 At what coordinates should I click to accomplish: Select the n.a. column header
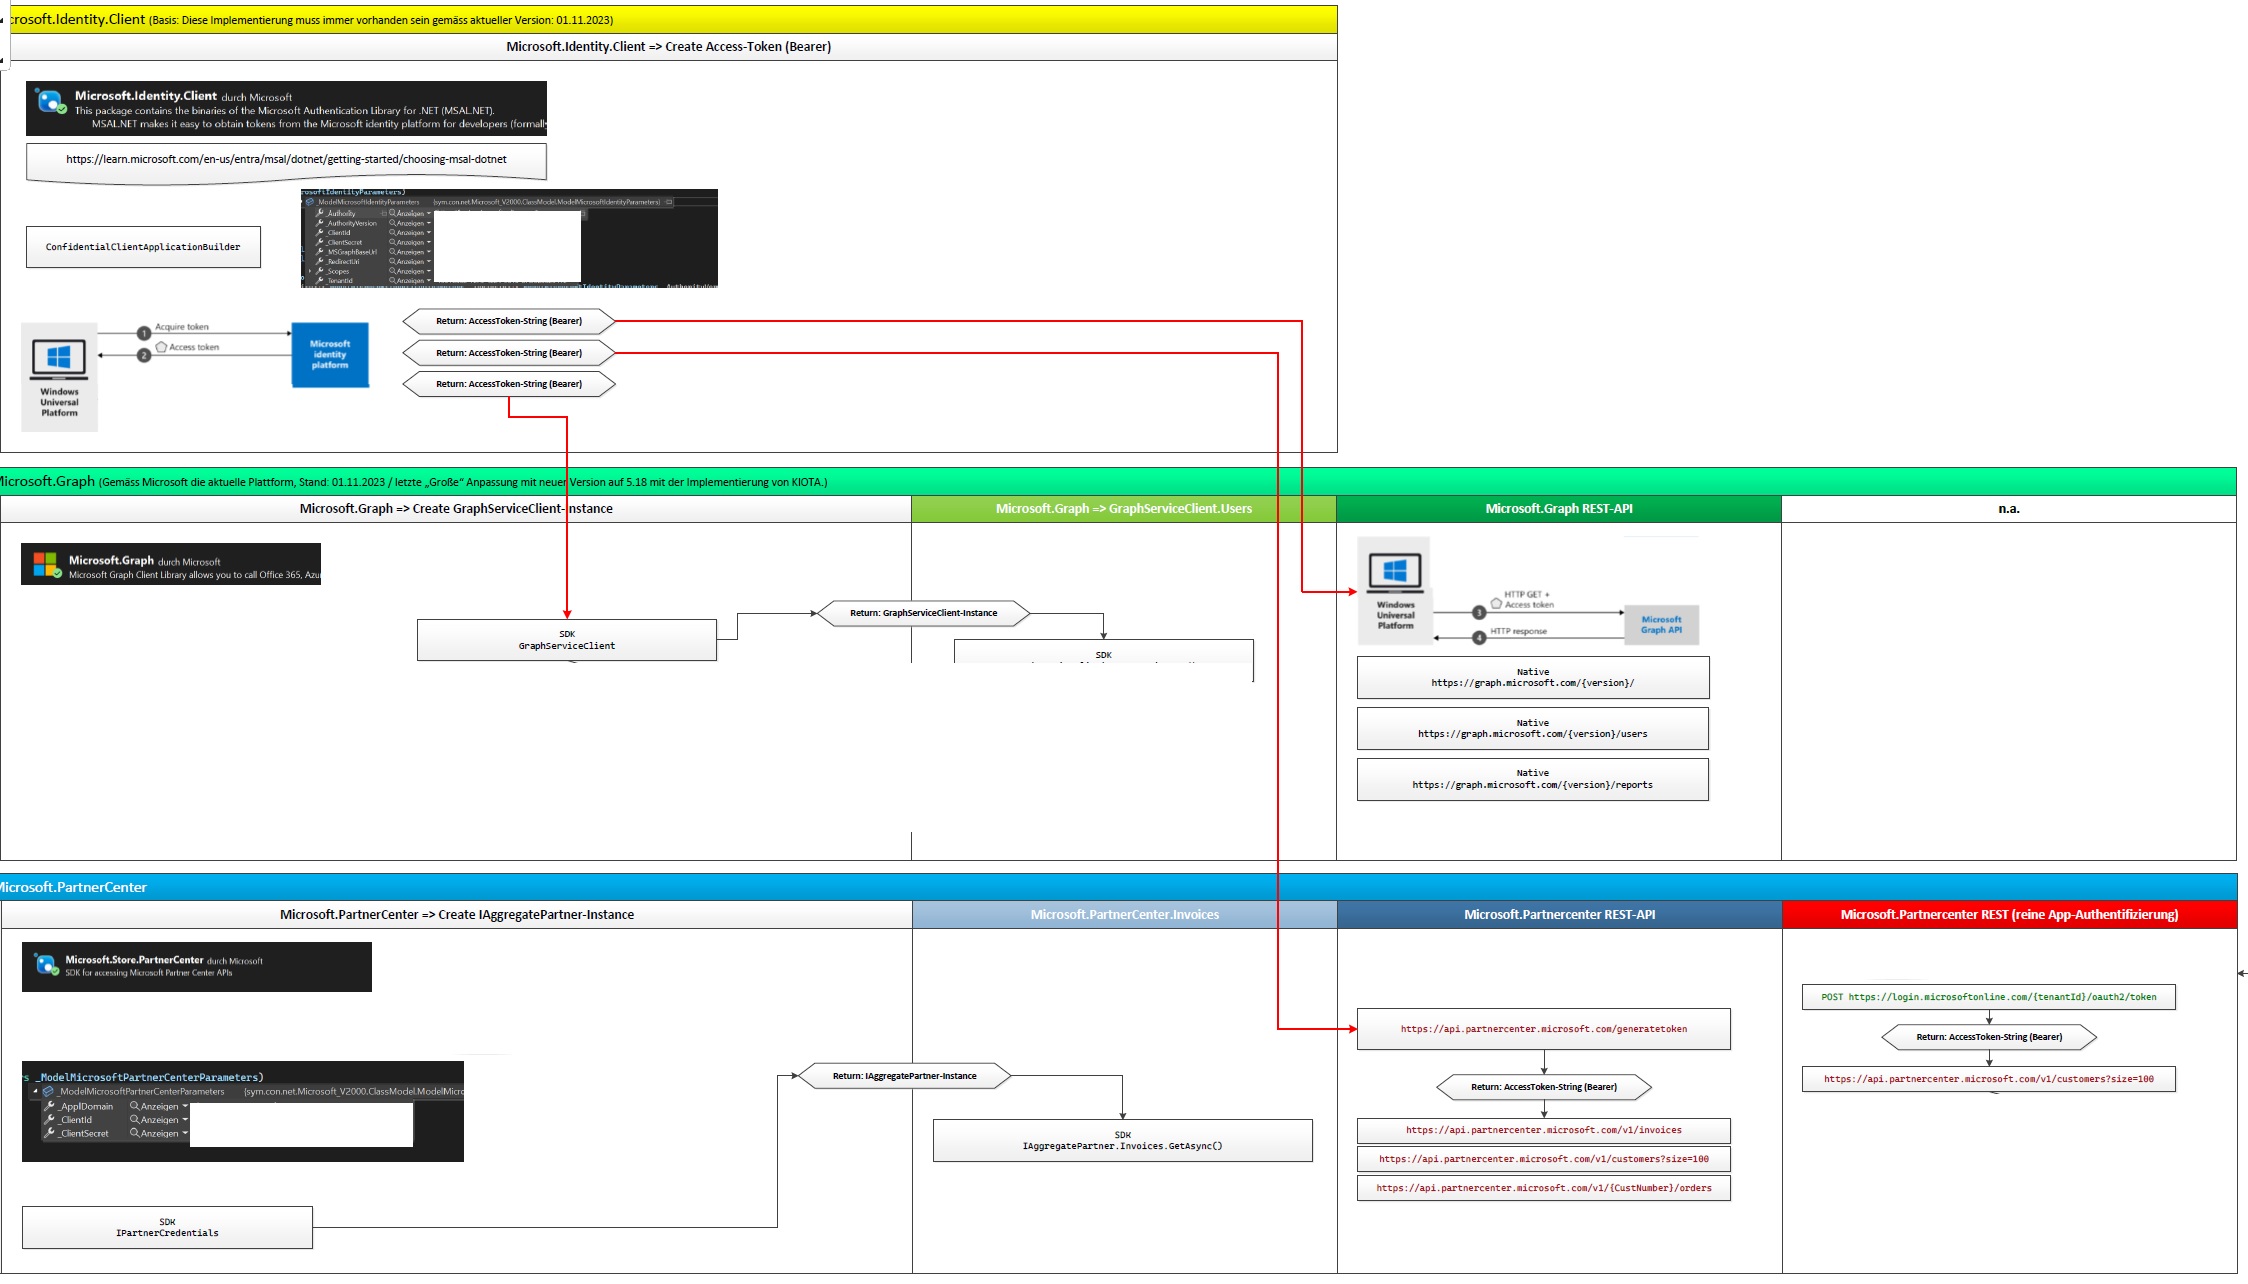(2008, 509)
